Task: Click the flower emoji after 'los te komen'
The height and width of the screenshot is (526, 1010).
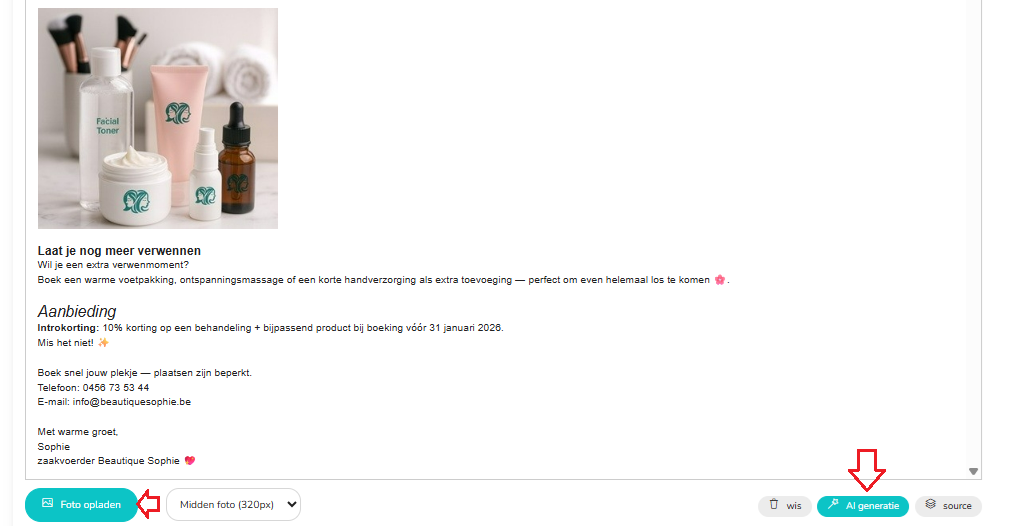Action: (x=719, y=280)
